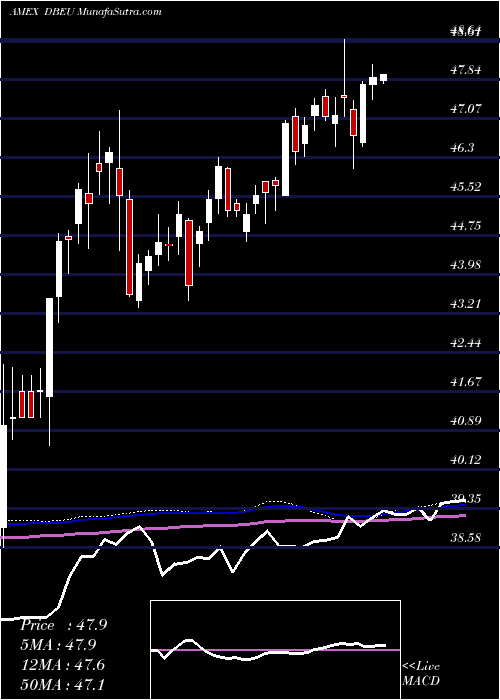Click the 39.35 price axis label
The image size is (500, 700).
coord(466,499)
